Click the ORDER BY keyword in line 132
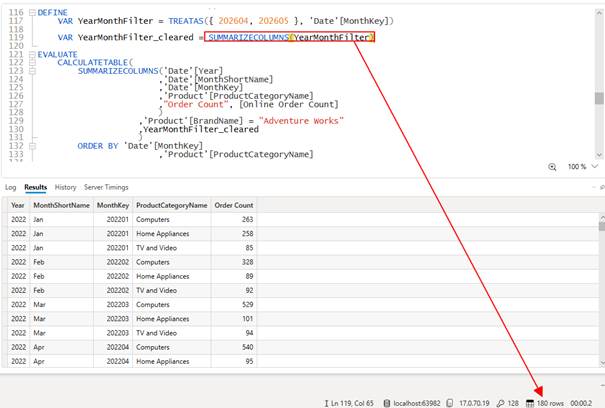605x408 pixels. [x=98, y=146]
